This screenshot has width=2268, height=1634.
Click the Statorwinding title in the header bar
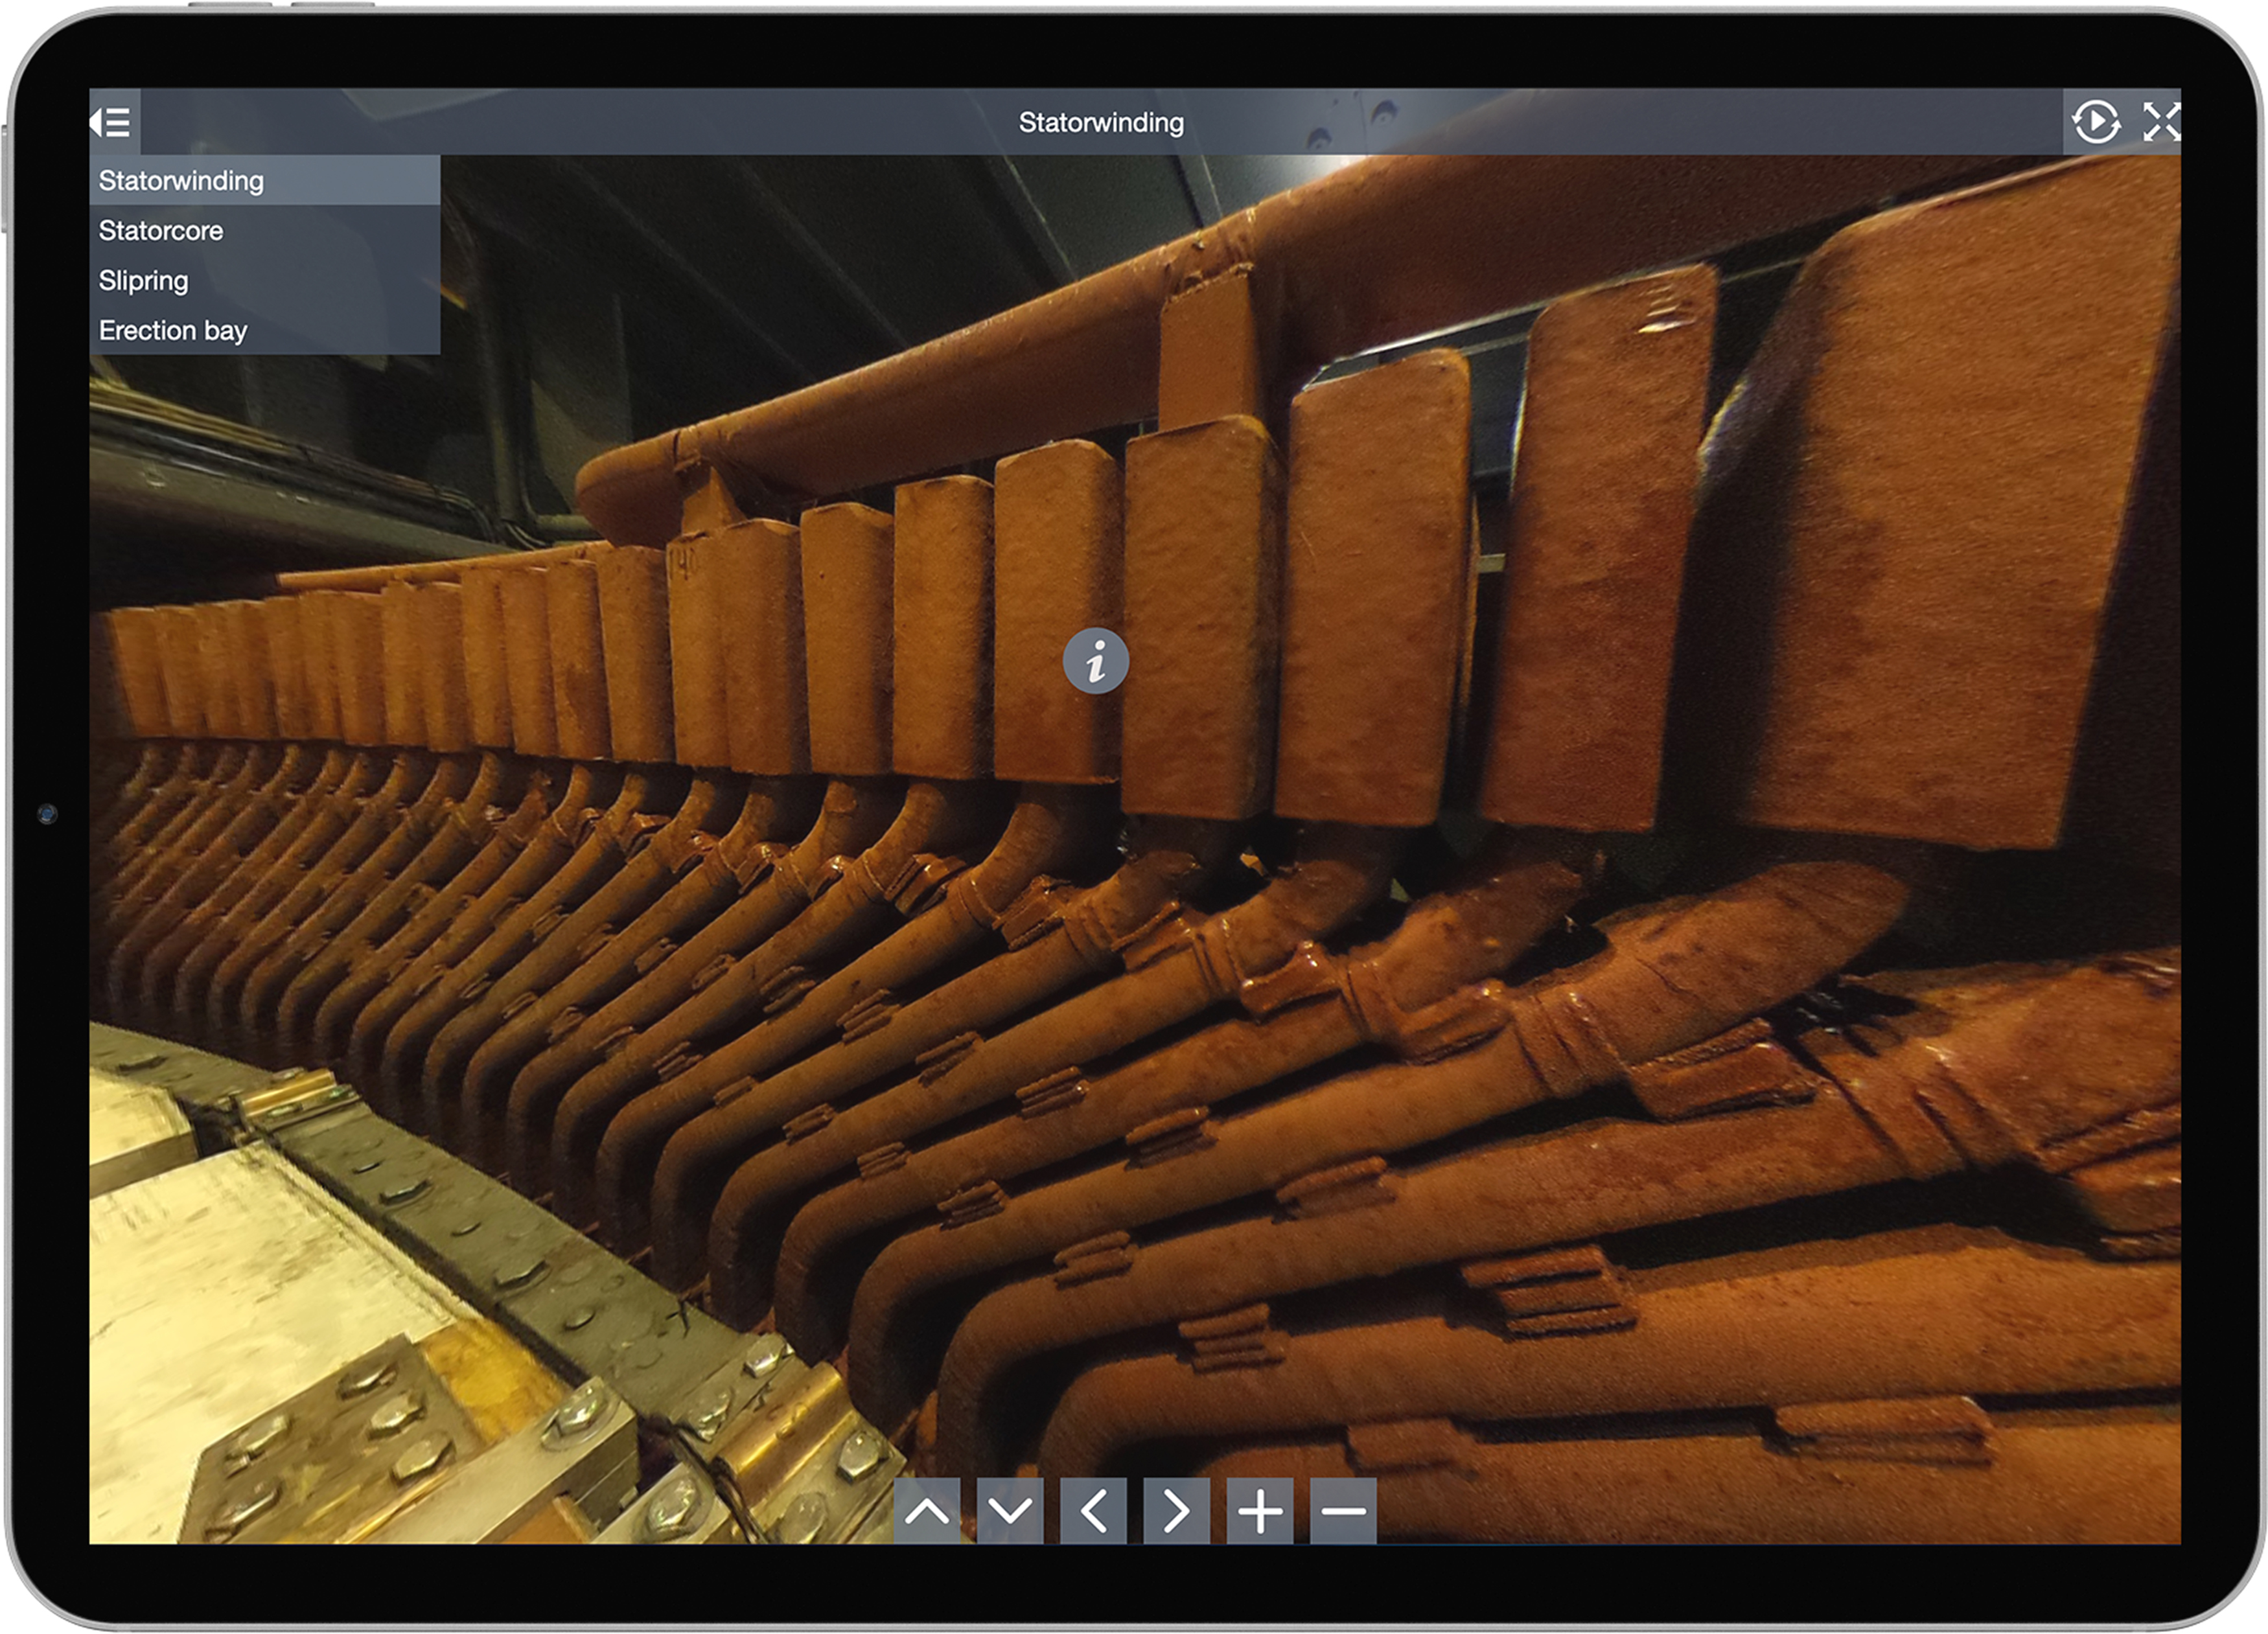1101,122
